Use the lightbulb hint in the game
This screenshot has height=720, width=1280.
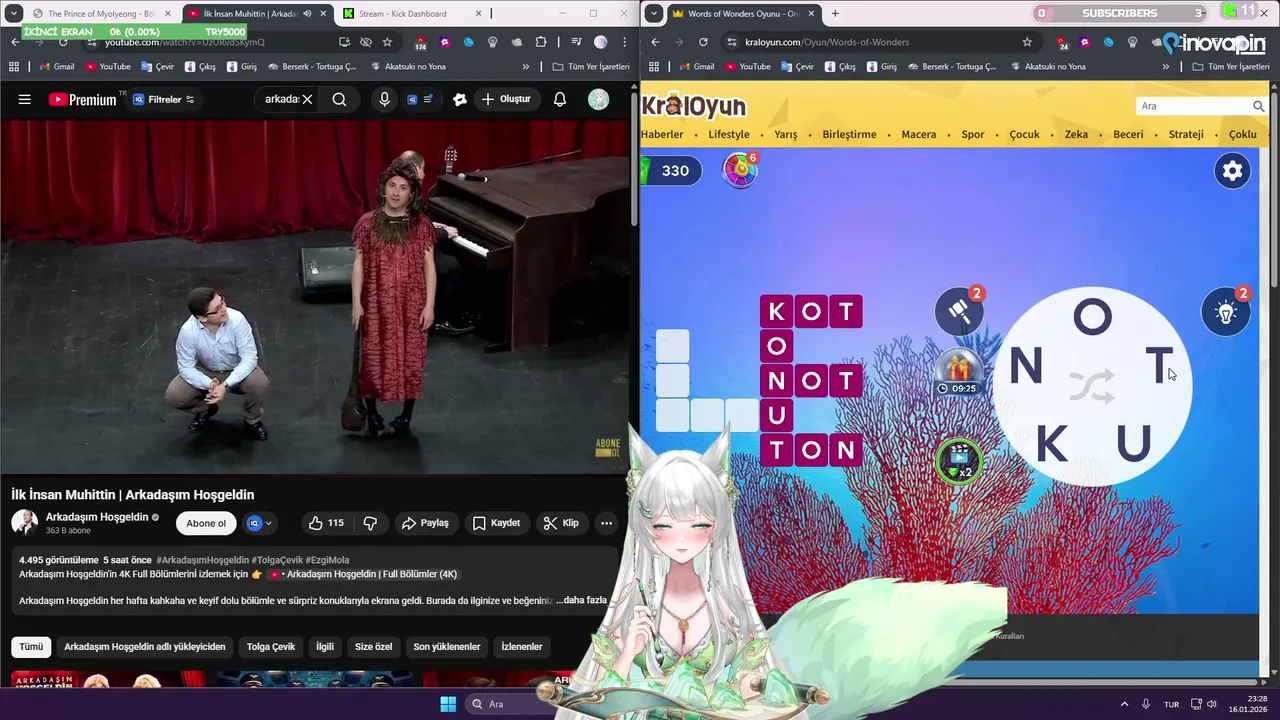(x=1226, y=312)
